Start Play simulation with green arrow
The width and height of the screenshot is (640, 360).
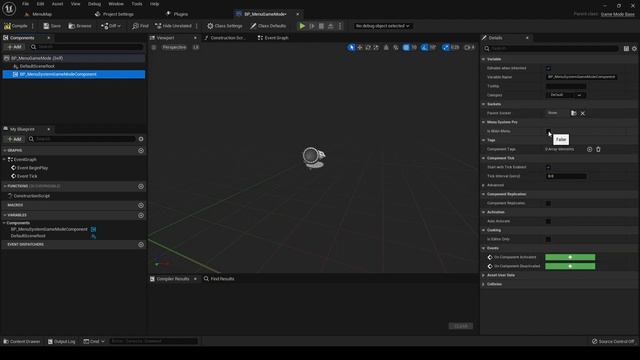tap(302, 26)
